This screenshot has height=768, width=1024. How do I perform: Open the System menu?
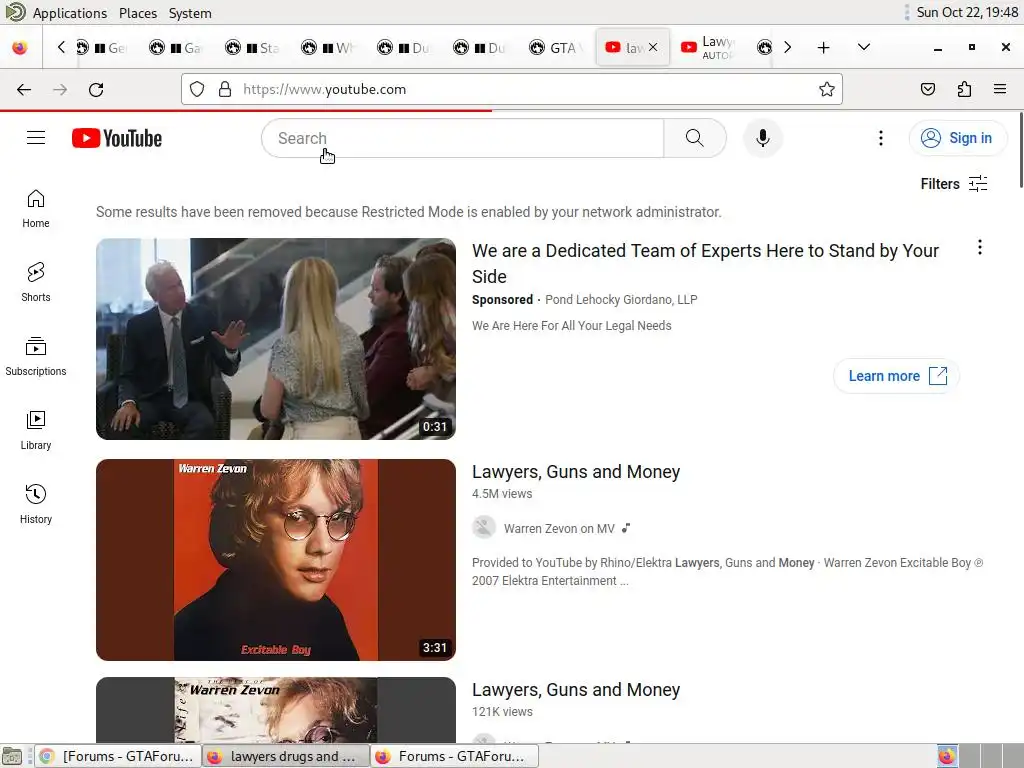coord(190,13)
